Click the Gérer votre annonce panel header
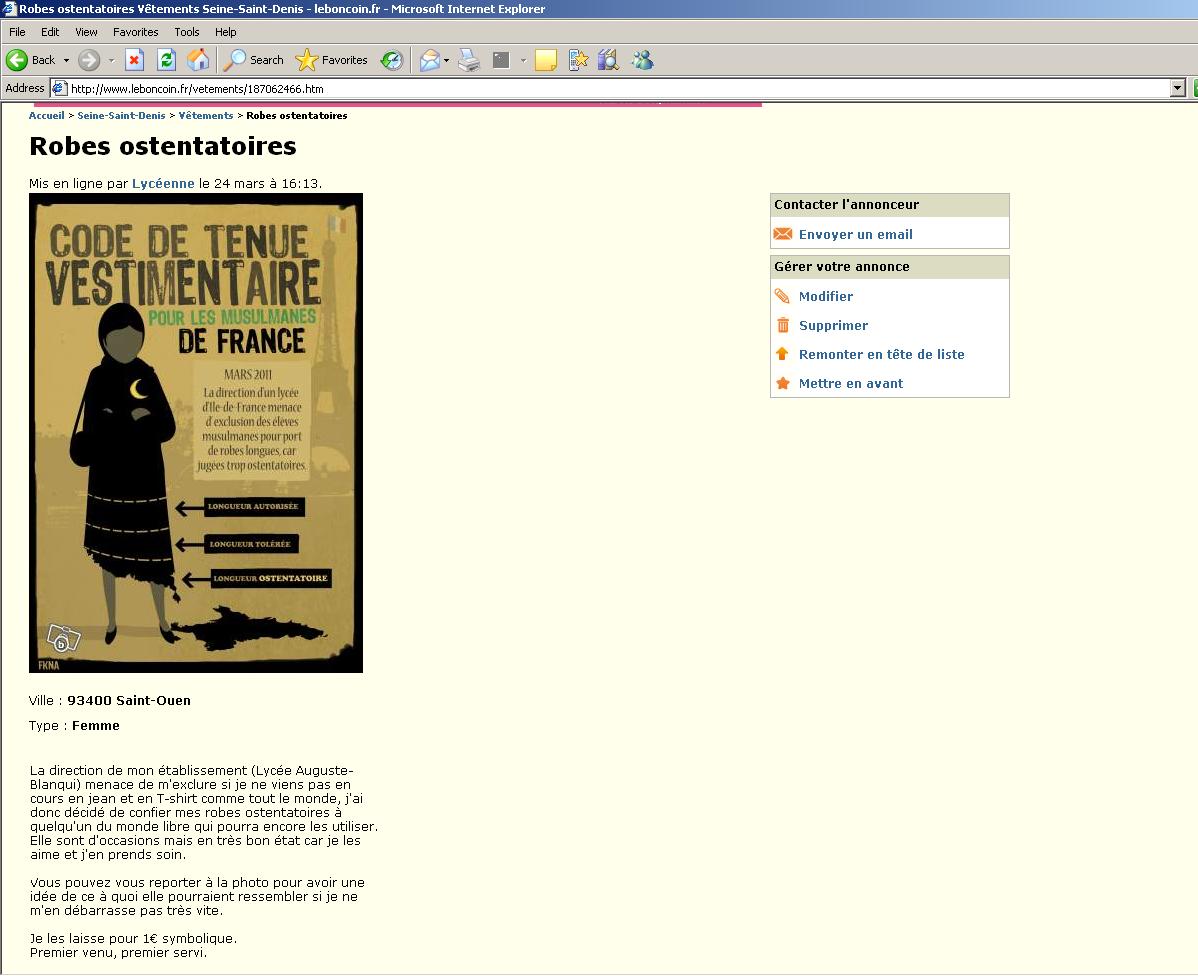 click(889, 267)
